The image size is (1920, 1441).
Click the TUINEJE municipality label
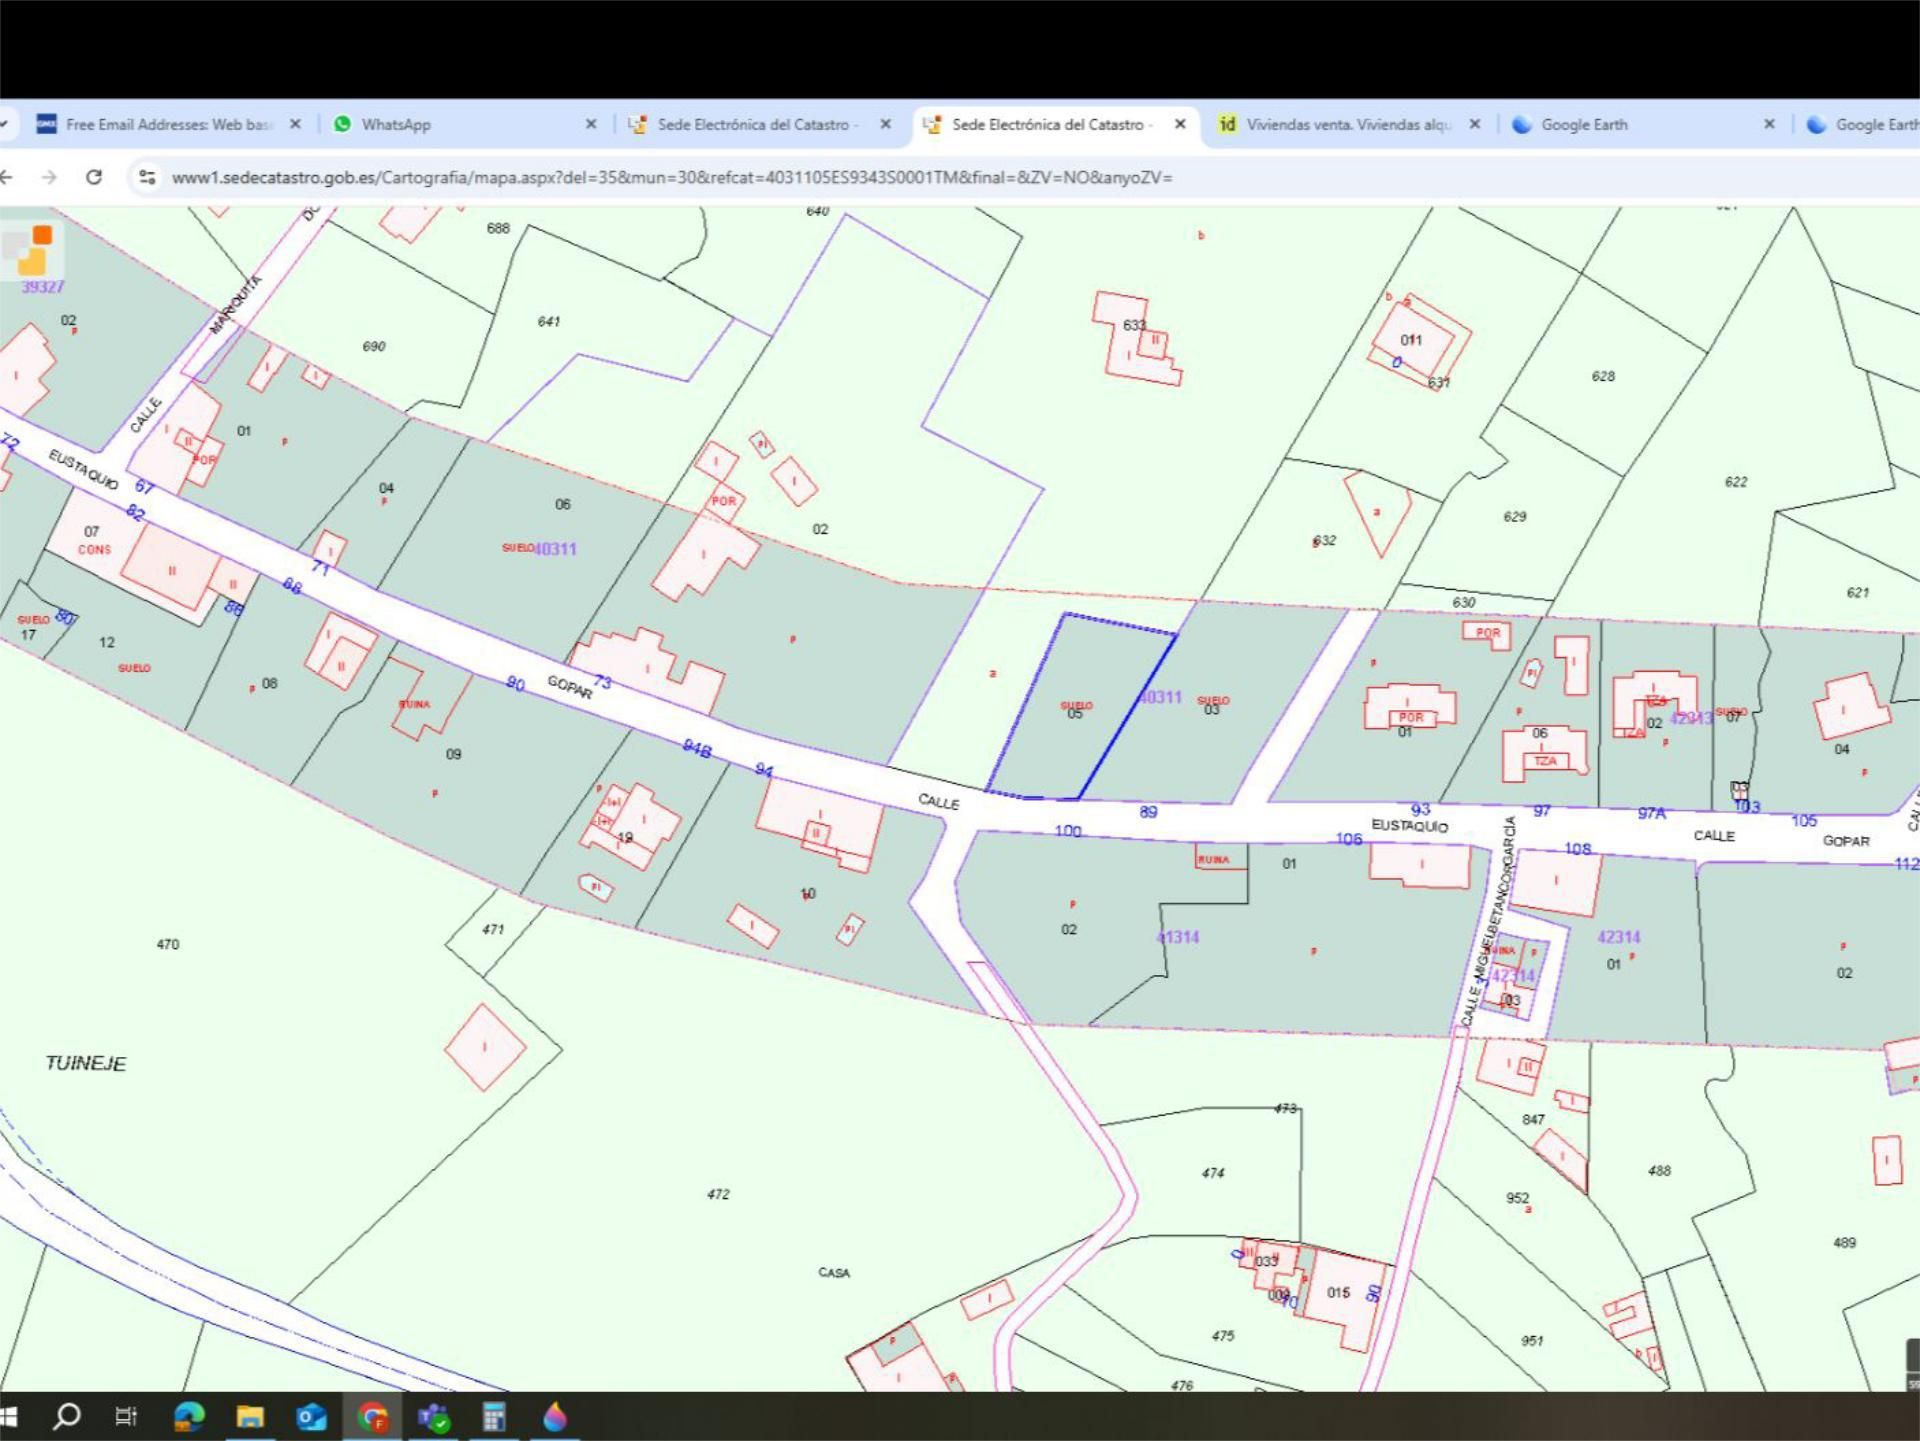tap(86, 1063)
